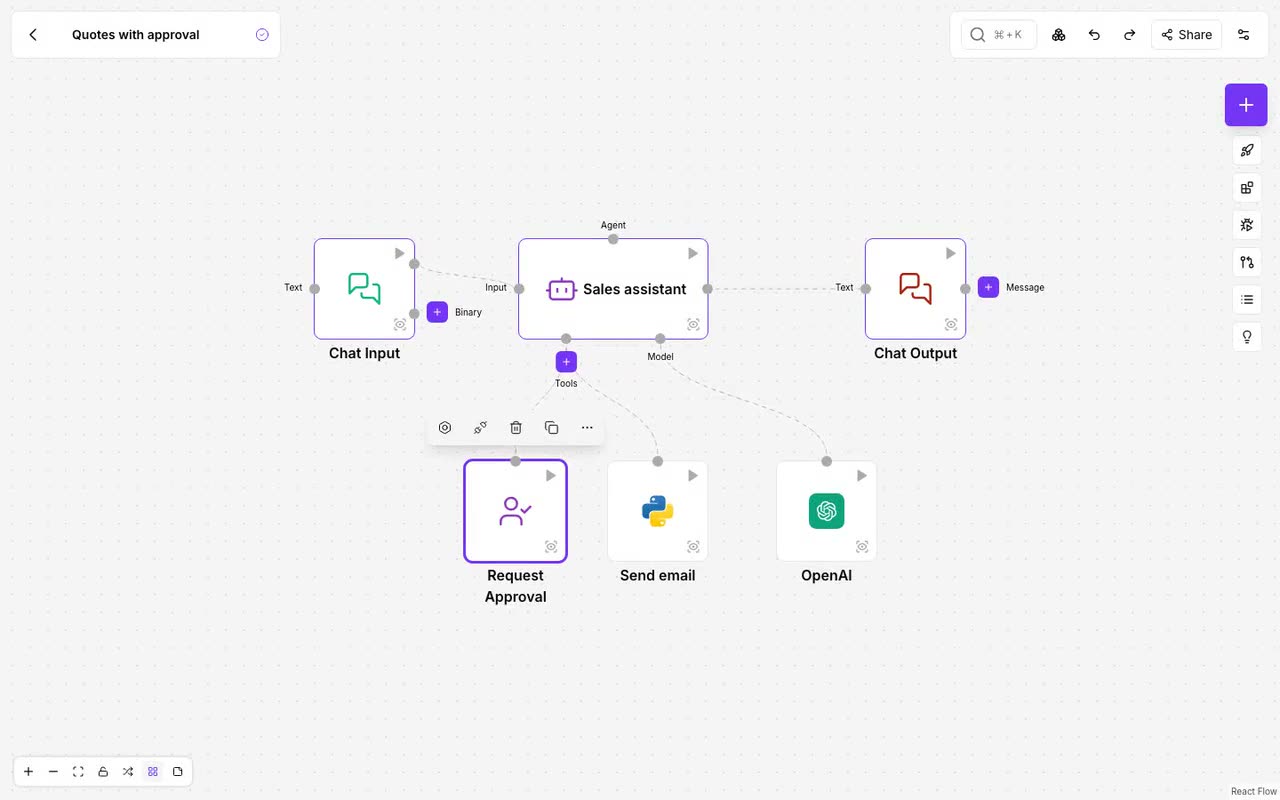
Task: Go back using the left arrow
Action: 33,35
